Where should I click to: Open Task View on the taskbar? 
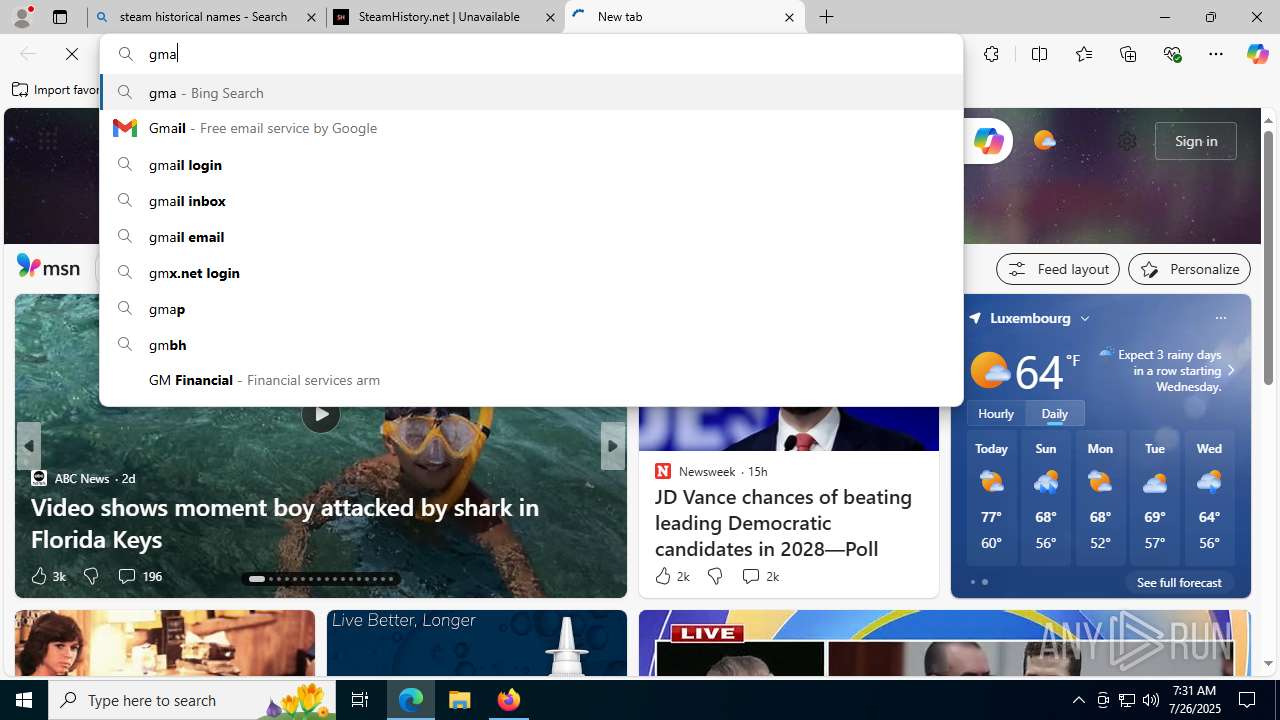[x=360, y=700]
